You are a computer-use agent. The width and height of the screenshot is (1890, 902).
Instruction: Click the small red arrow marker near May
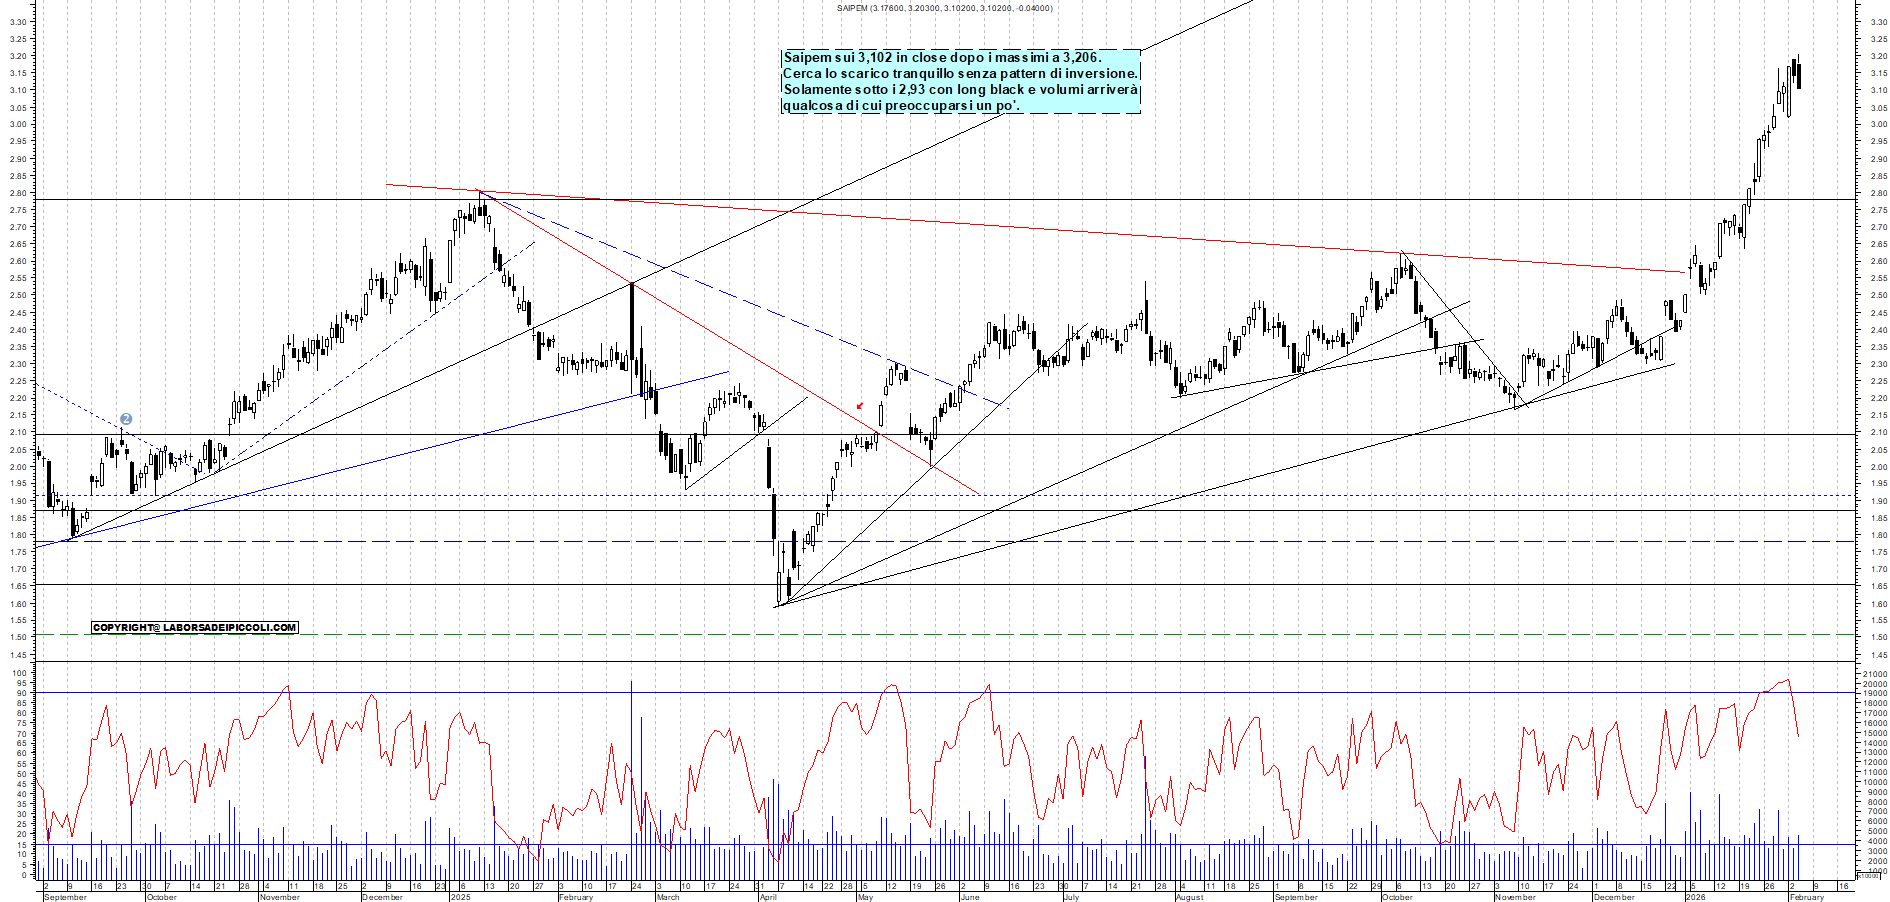tap(860, 406)
